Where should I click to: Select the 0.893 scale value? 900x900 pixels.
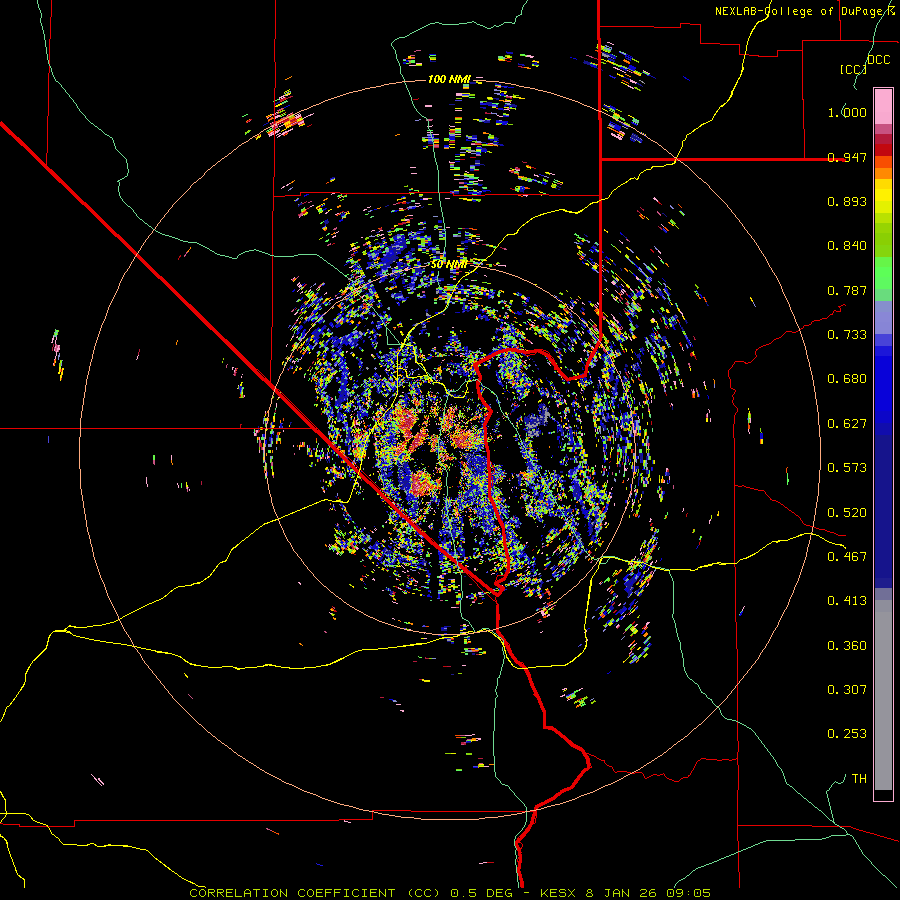pos(847,201)
